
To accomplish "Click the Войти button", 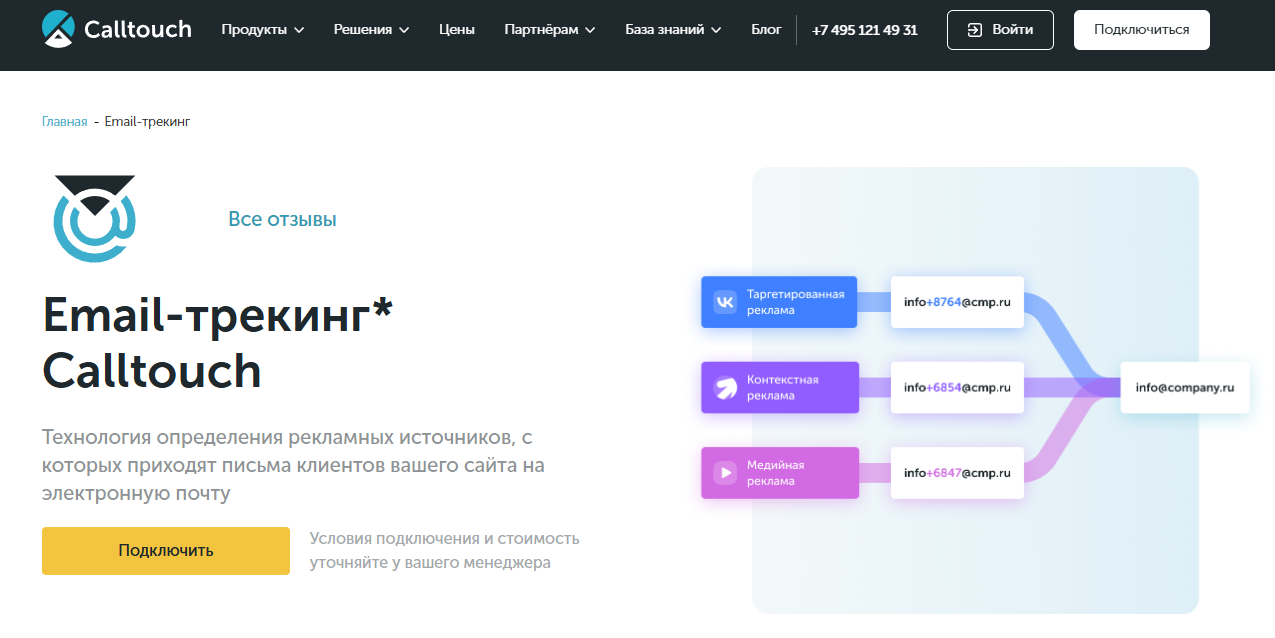I will pyautogui.click(x=1000, y=30).
